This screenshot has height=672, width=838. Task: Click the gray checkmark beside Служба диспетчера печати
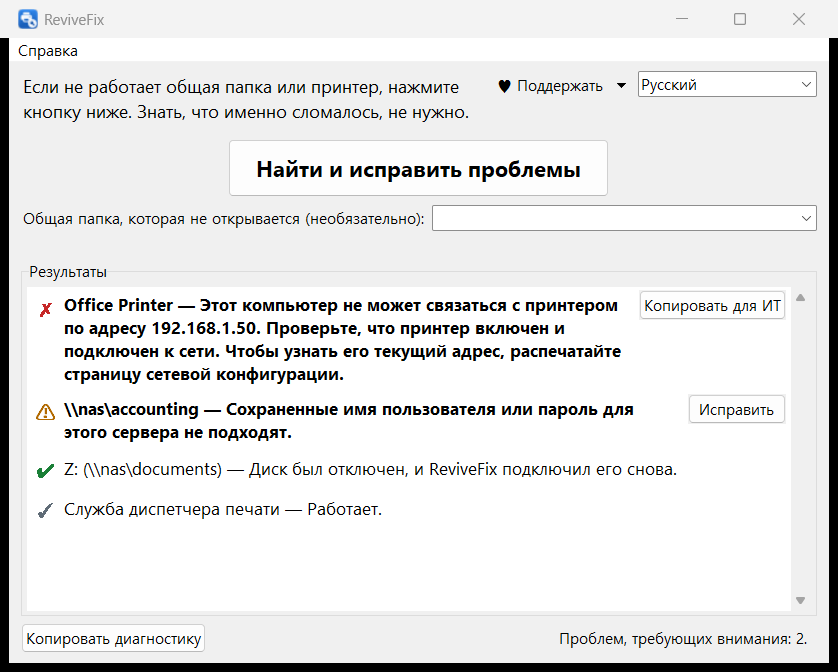click(x=45, y=511)
